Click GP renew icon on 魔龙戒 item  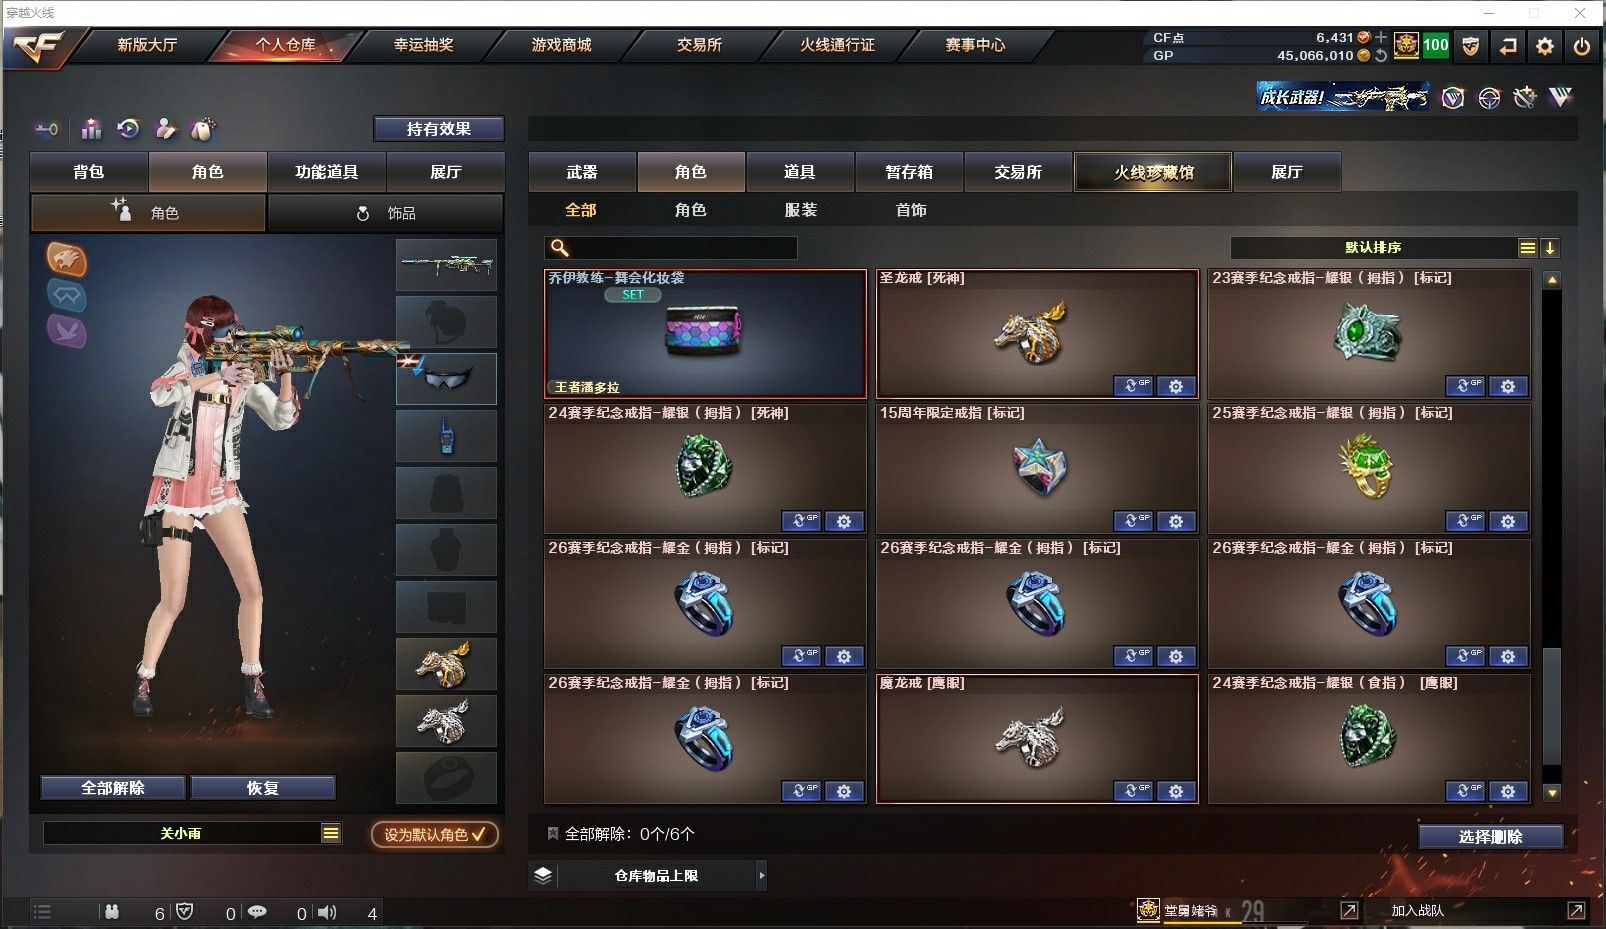(1133, 792)
